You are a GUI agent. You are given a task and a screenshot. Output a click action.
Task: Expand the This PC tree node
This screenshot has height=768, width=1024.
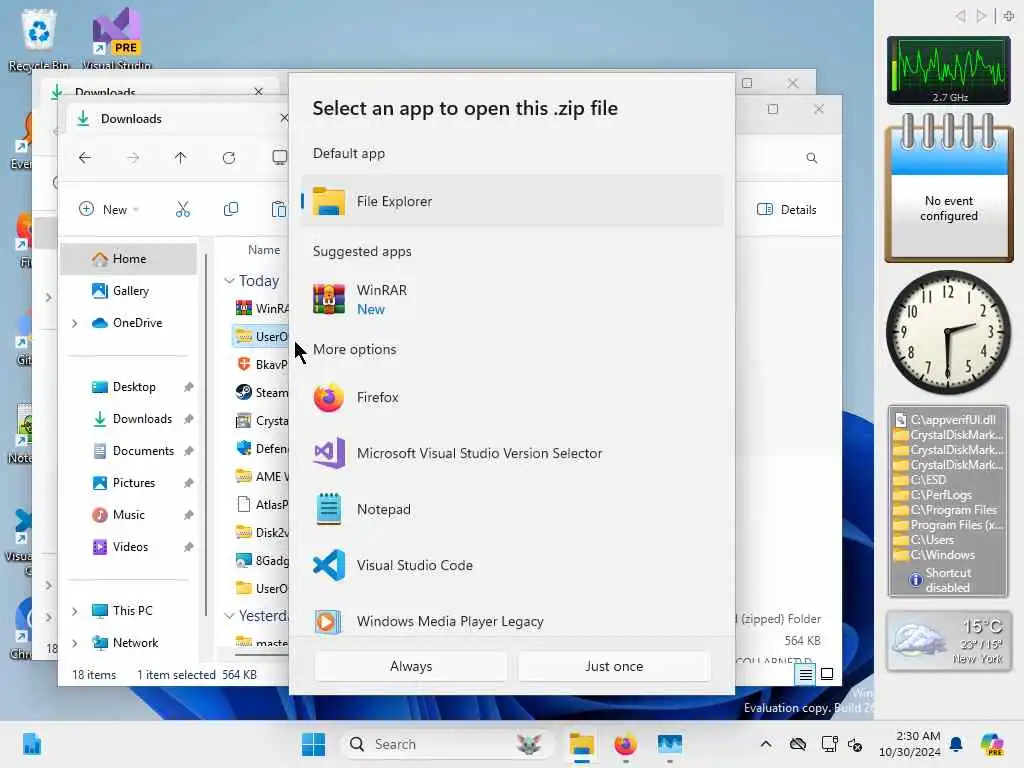click(x=74, y=611)
